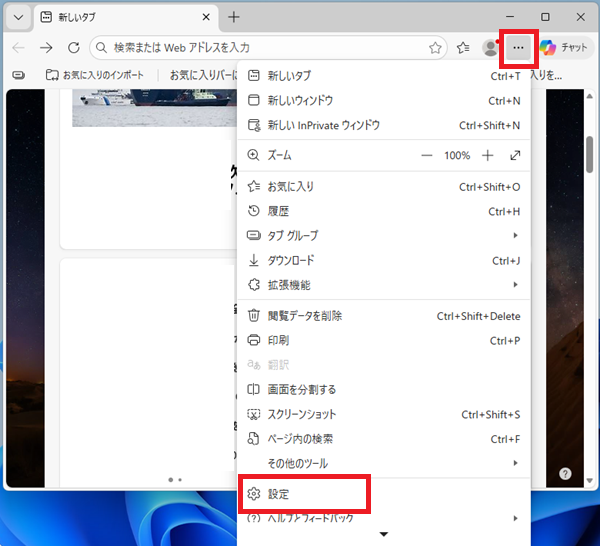Click the browser refresh icon
The width and height of the screenshot is (600, 546).
(x=73, y=47)
